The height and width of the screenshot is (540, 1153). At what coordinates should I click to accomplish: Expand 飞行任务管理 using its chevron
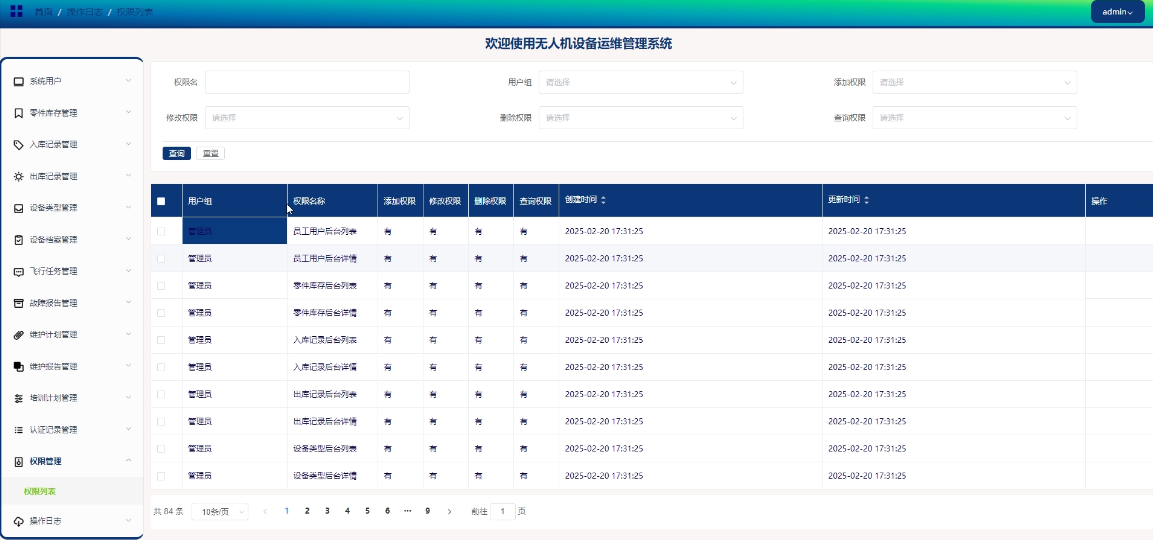pos(129,271)
